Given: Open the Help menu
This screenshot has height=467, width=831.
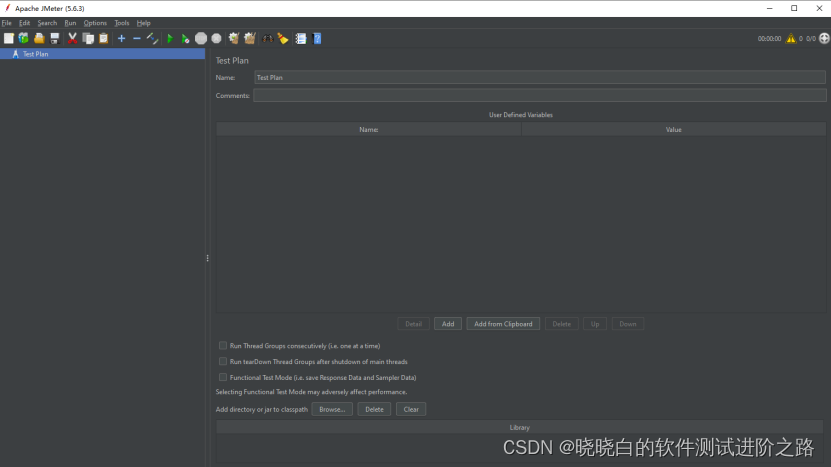Looking at the screenshot, I should coord(143,23).
